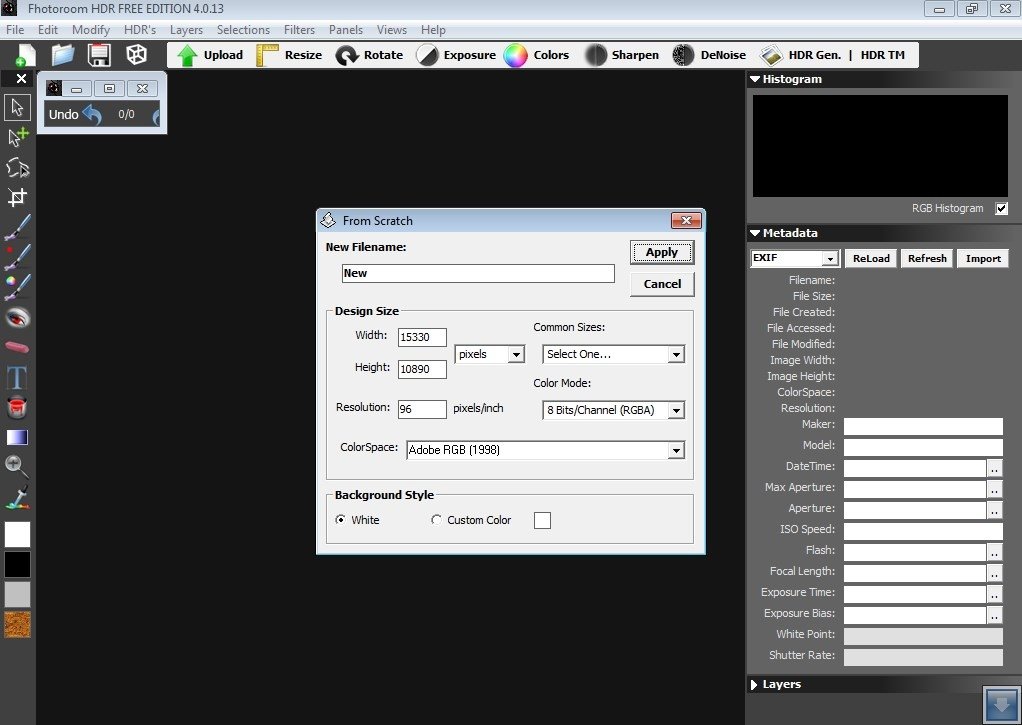Click the Save floppy disk icon
This screenshot has width=1022, height=725.
pos(100,55)
